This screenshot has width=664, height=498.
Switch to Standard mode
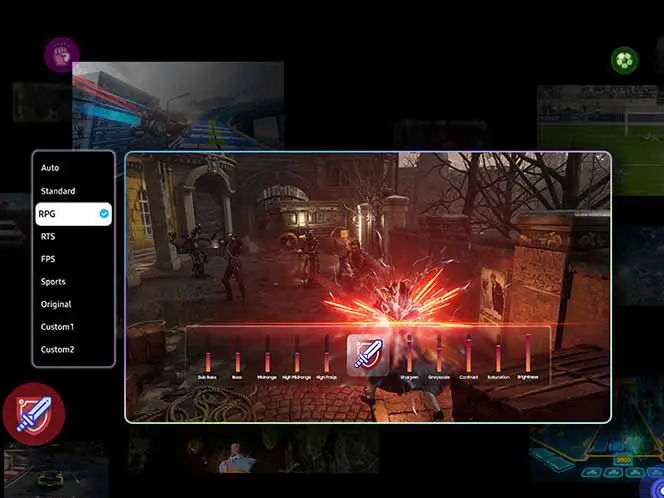coord(58,191)
